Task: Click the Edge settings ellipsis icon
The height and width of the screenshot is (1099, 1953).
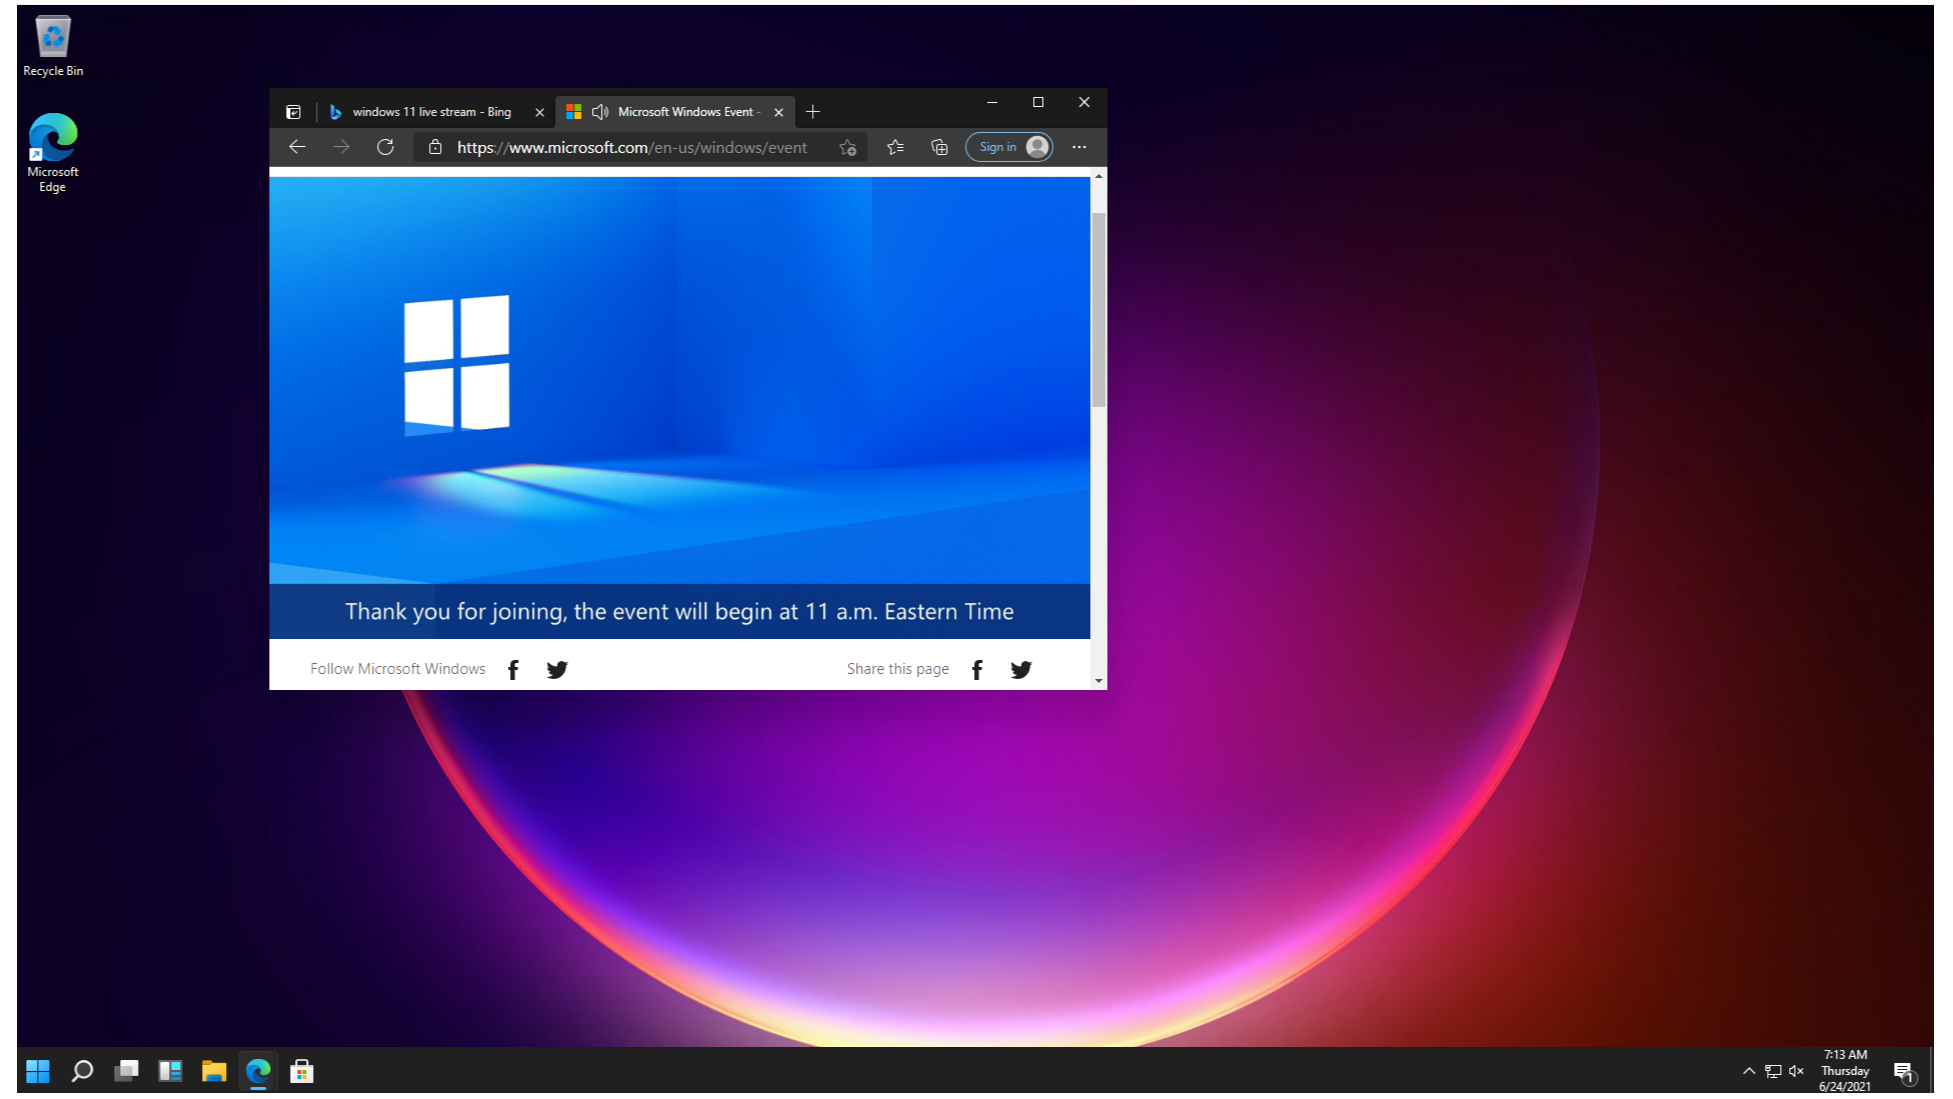Action: (x=1080, y=146)
